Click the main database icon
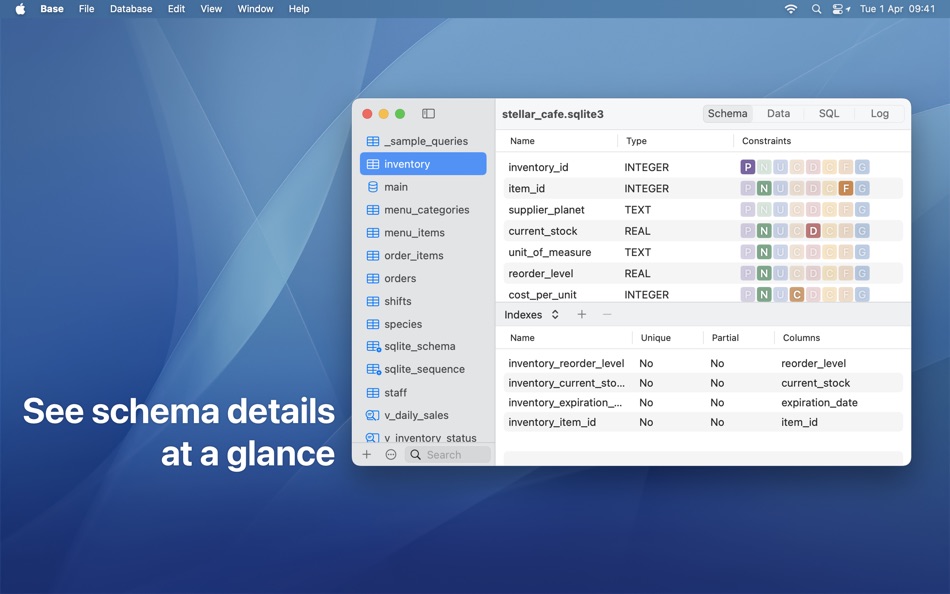The height and width of the screenshot is (594, 950). point(373,187)
